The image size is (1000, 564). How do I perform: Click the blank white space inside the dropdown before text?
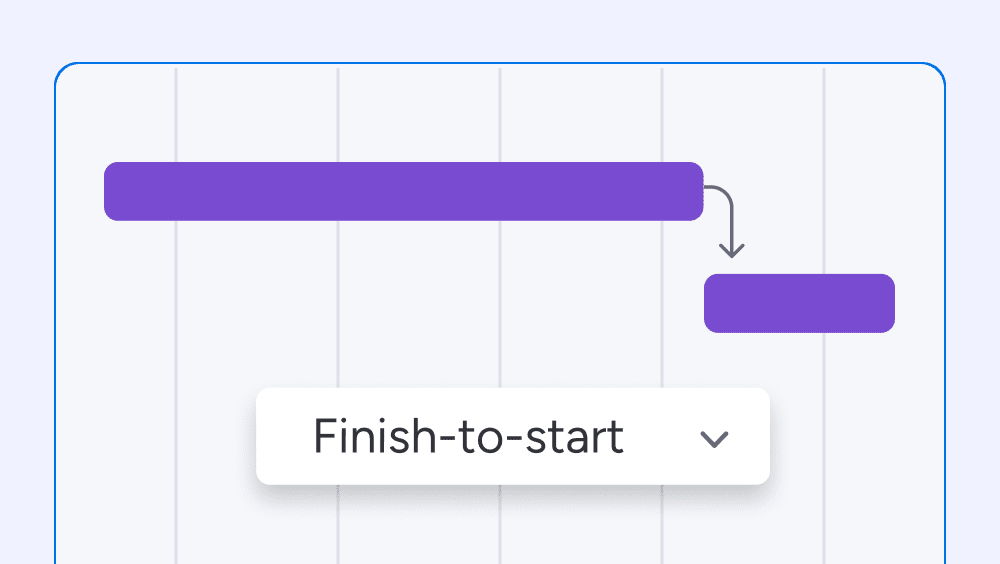coord(284,436)
